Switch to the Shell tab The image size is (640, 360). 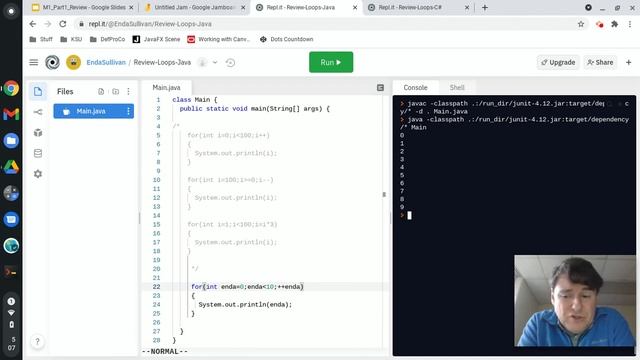457,87
